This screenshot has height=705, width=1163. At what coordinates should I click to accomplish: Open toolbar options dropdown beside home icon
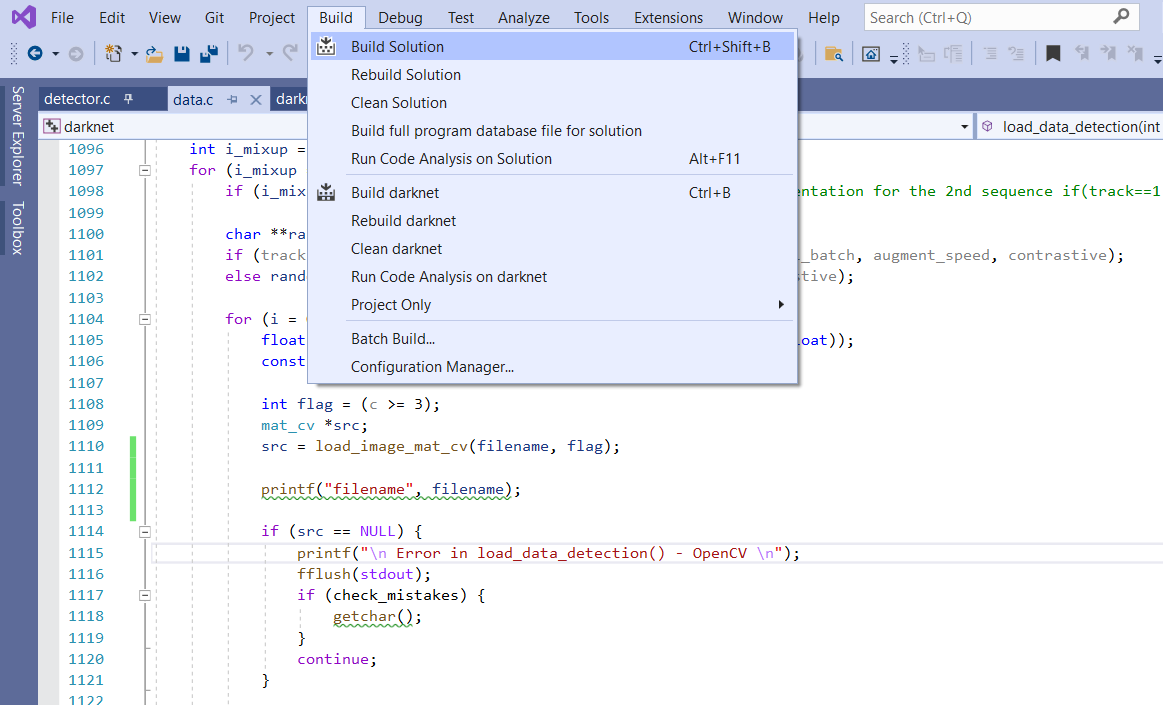pos(894,58)
